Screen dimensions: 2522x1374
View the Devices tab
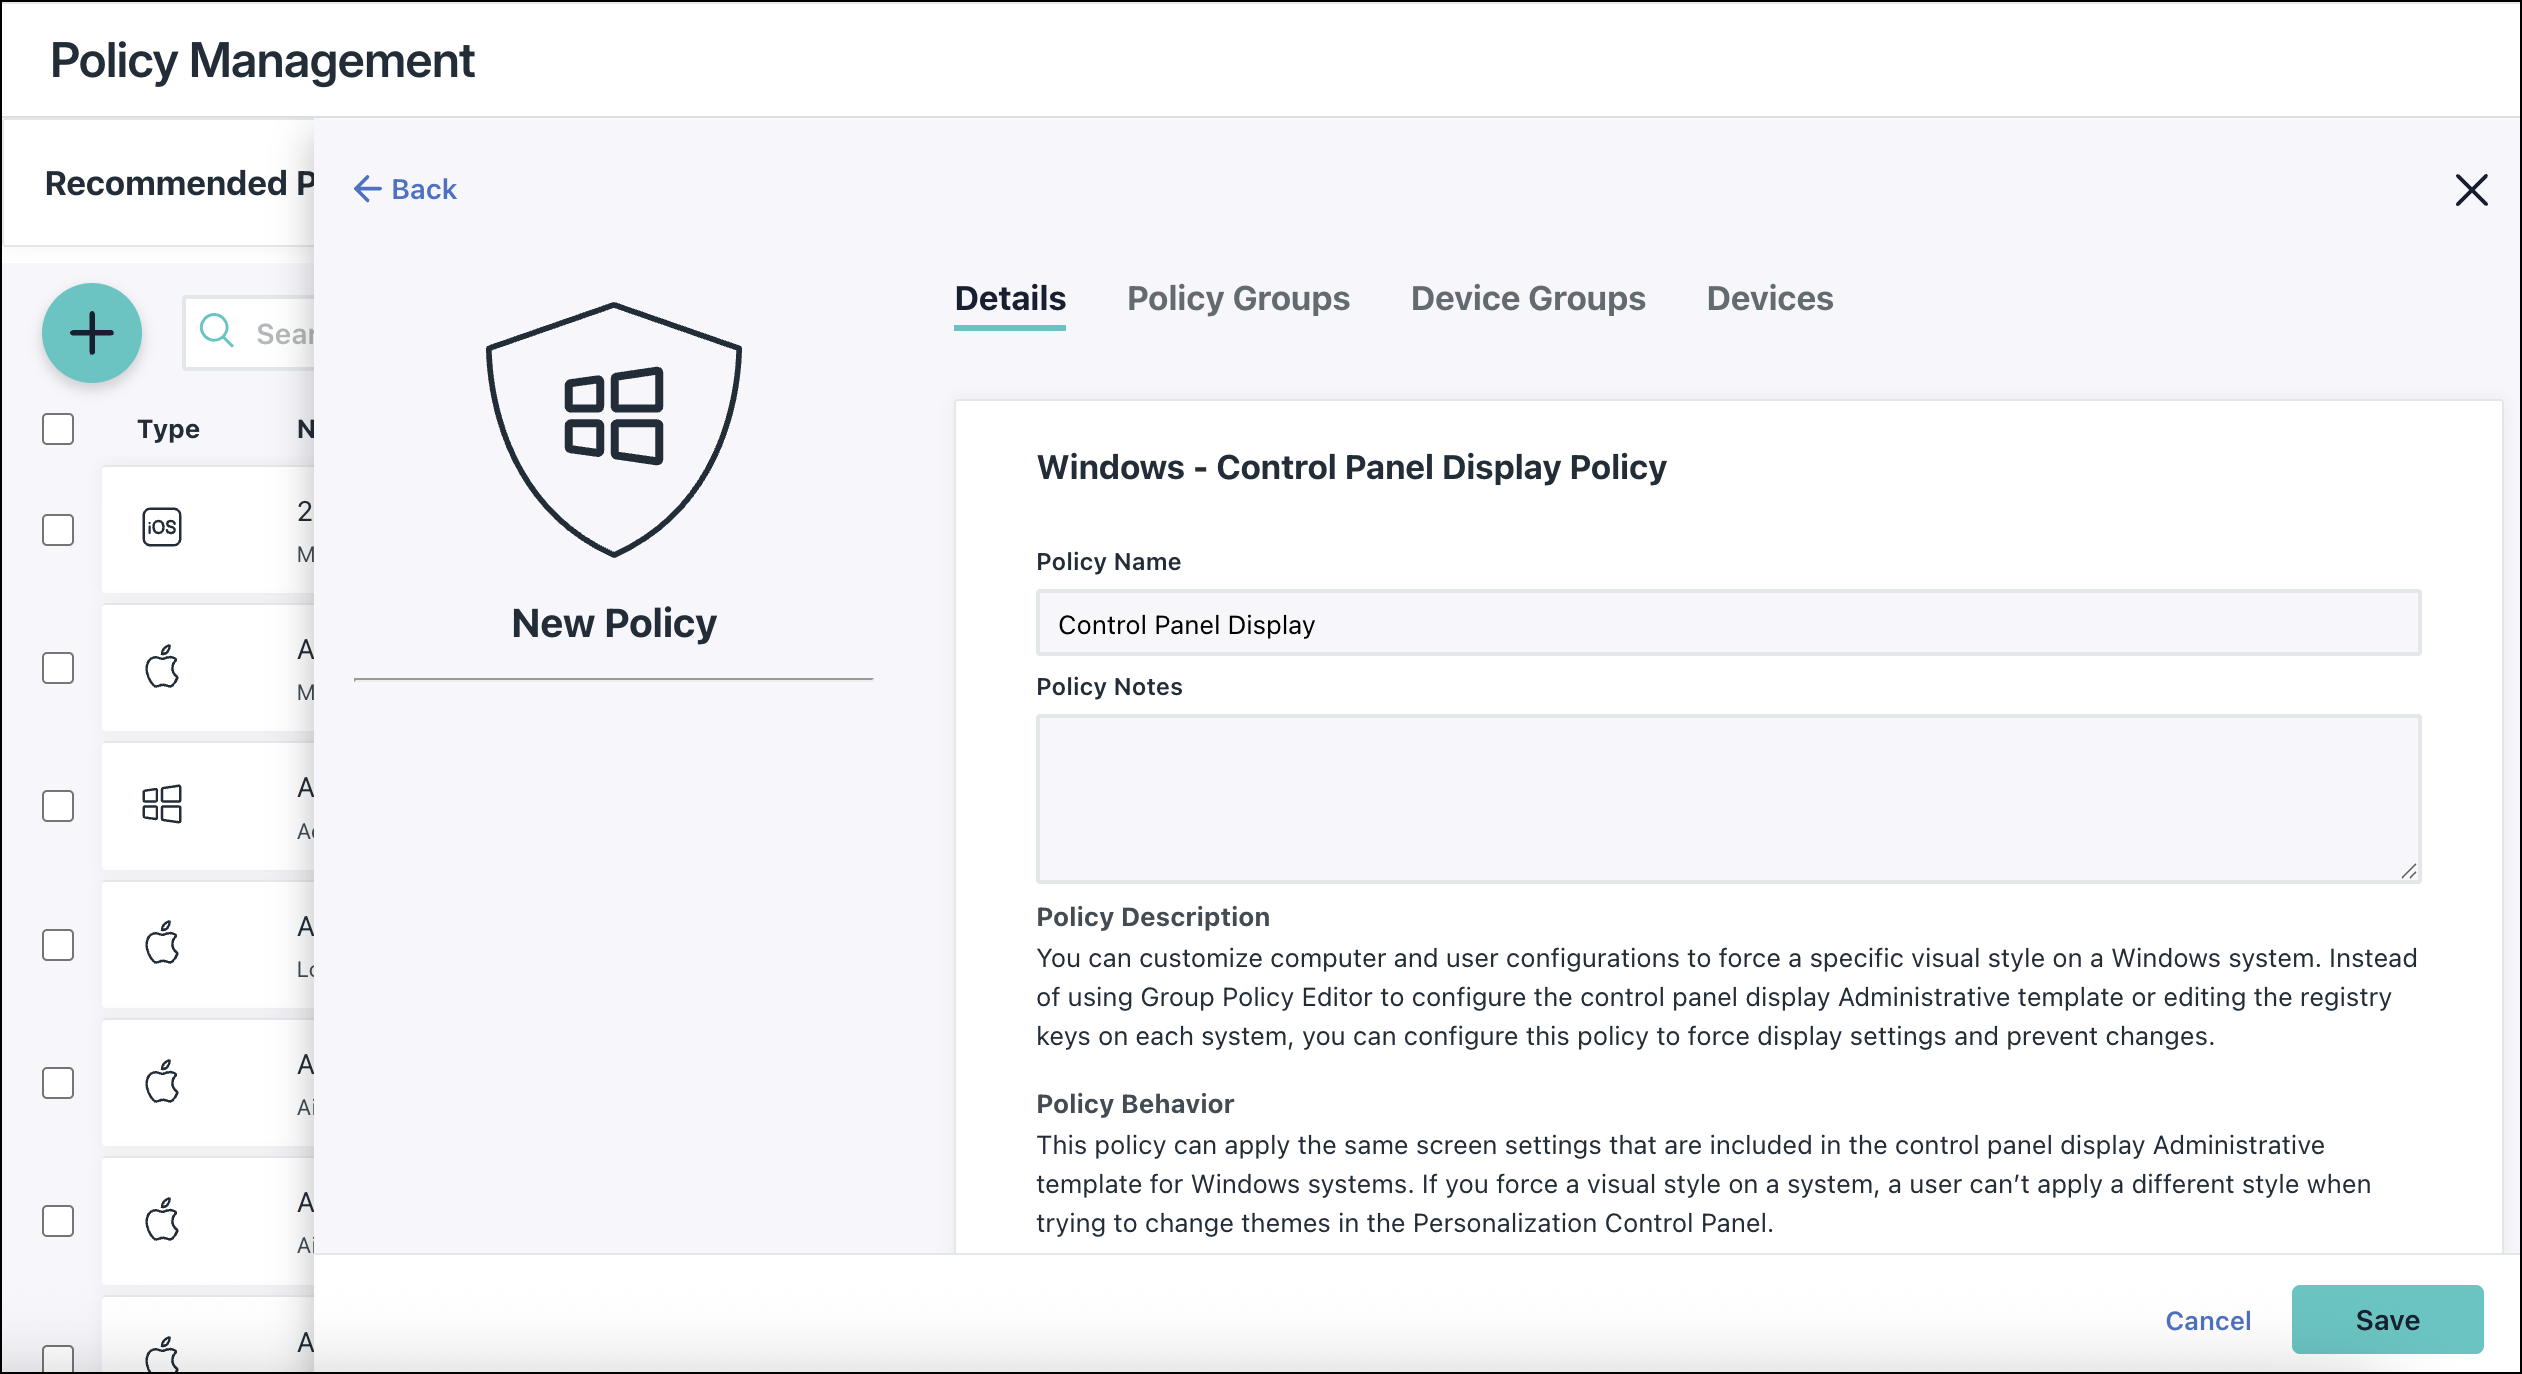[1769, 298]
